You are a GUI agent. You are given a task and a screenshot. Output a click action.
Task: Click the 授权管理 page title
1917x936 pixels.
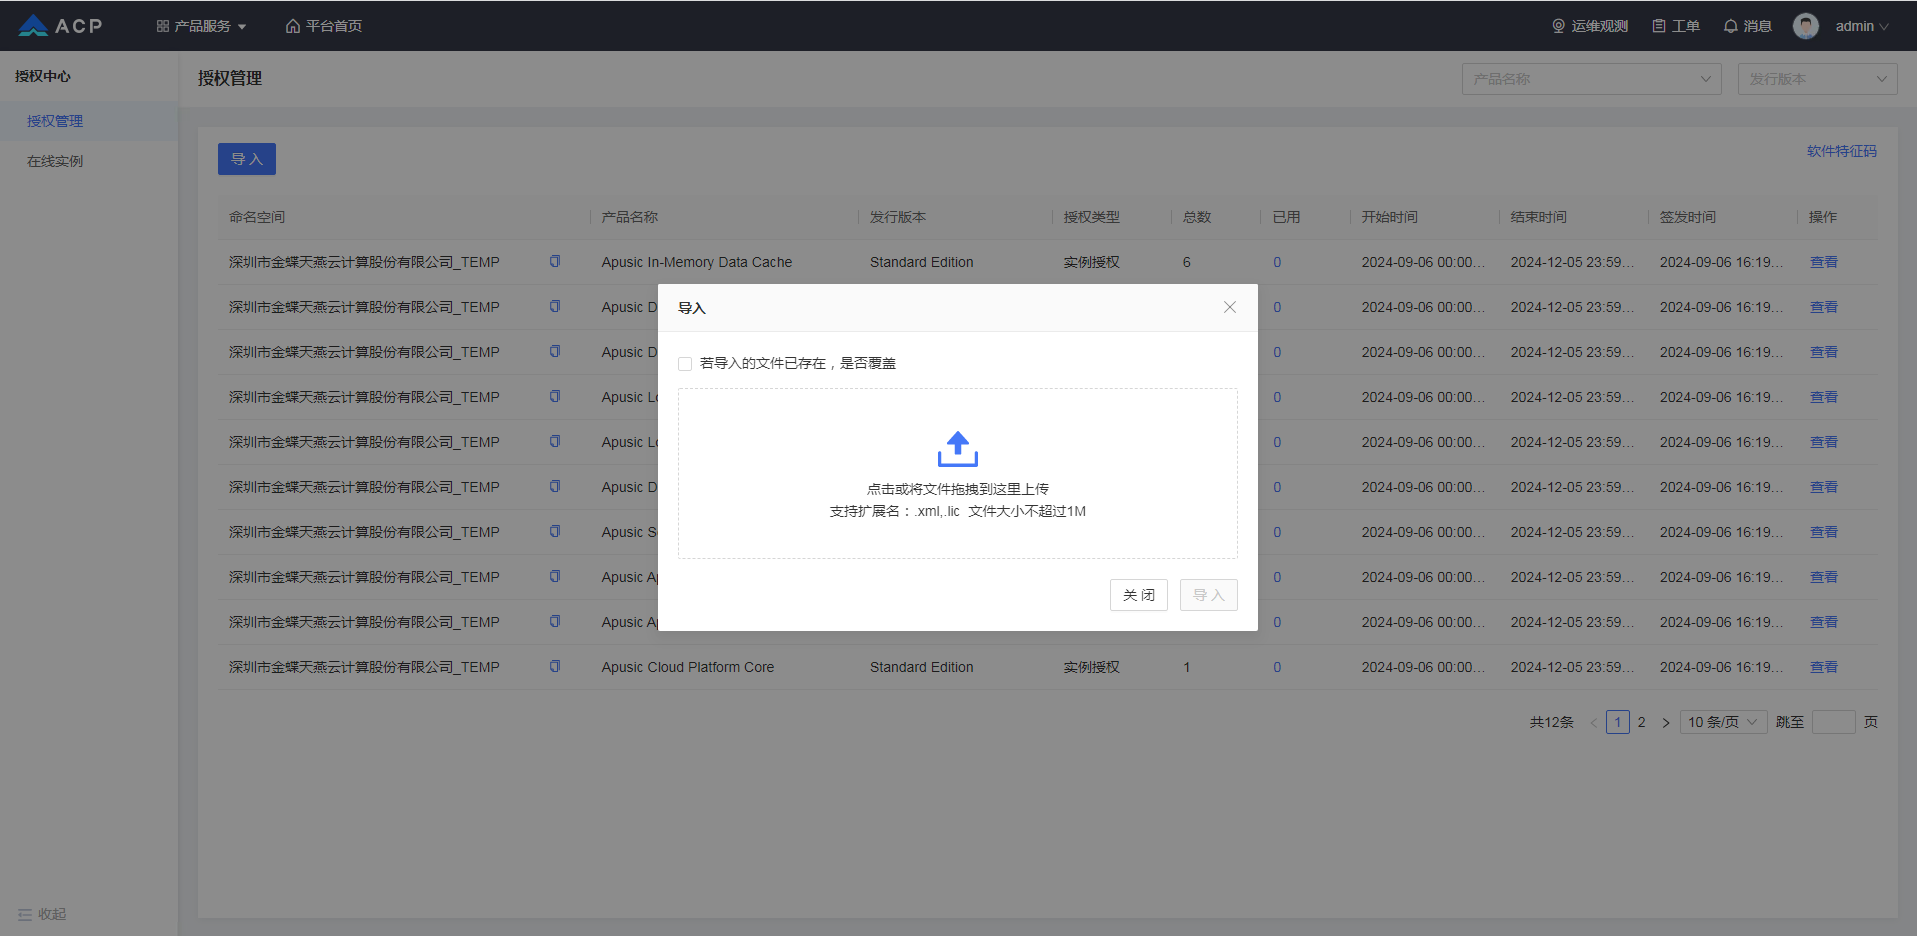click(x=230, y=78)
